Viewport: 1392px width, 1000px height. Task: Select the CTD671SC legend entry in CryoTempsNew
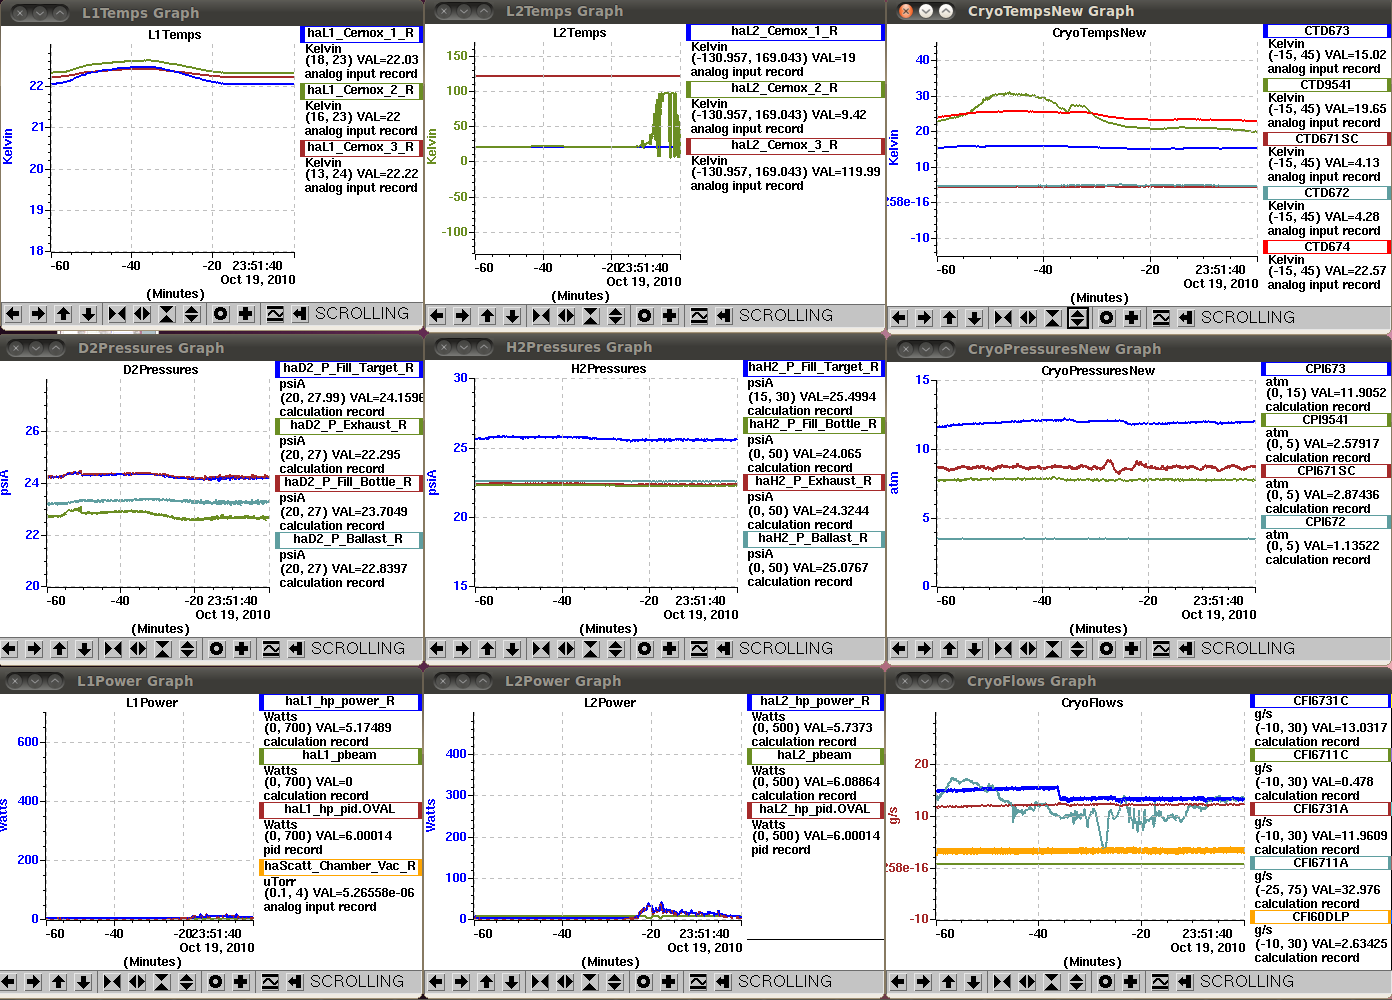(x=1327, y=139)
